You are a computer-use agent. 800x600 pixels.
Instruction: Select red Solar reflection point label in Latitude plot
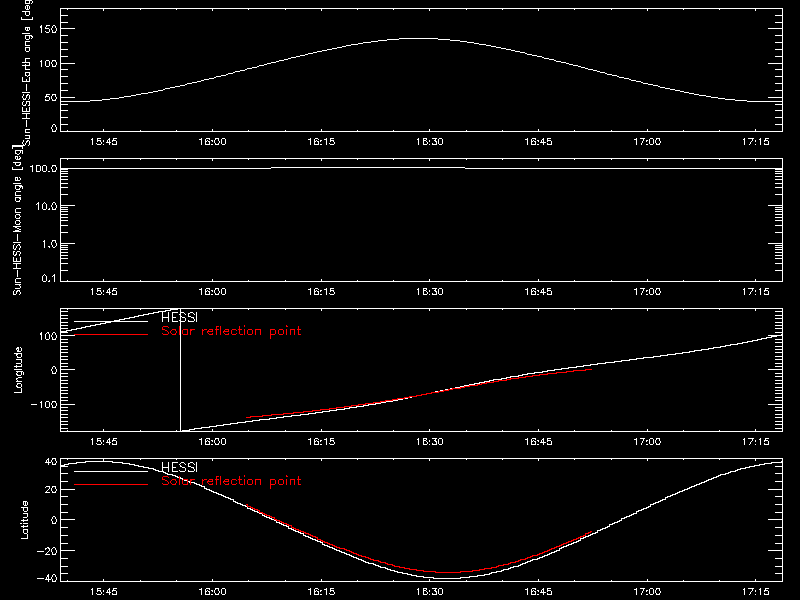[231, 481]
